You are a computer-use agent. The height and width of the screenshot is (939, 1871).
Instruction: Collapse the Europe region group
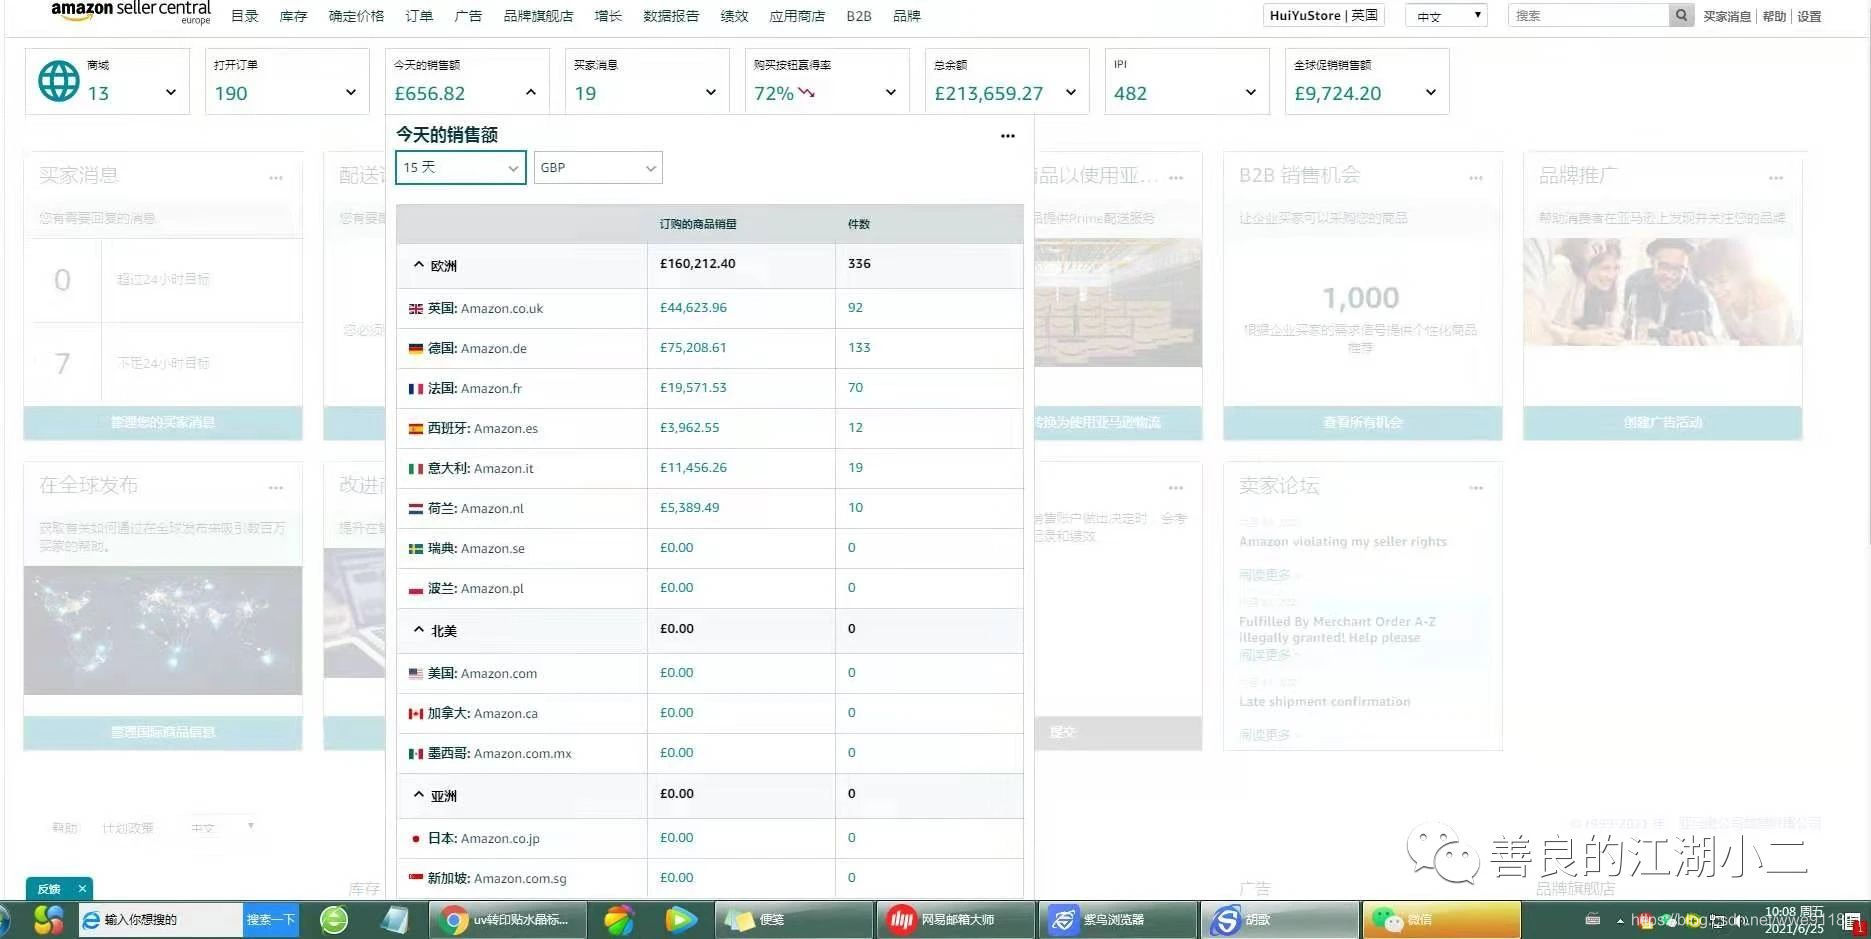tap(419, 265)
